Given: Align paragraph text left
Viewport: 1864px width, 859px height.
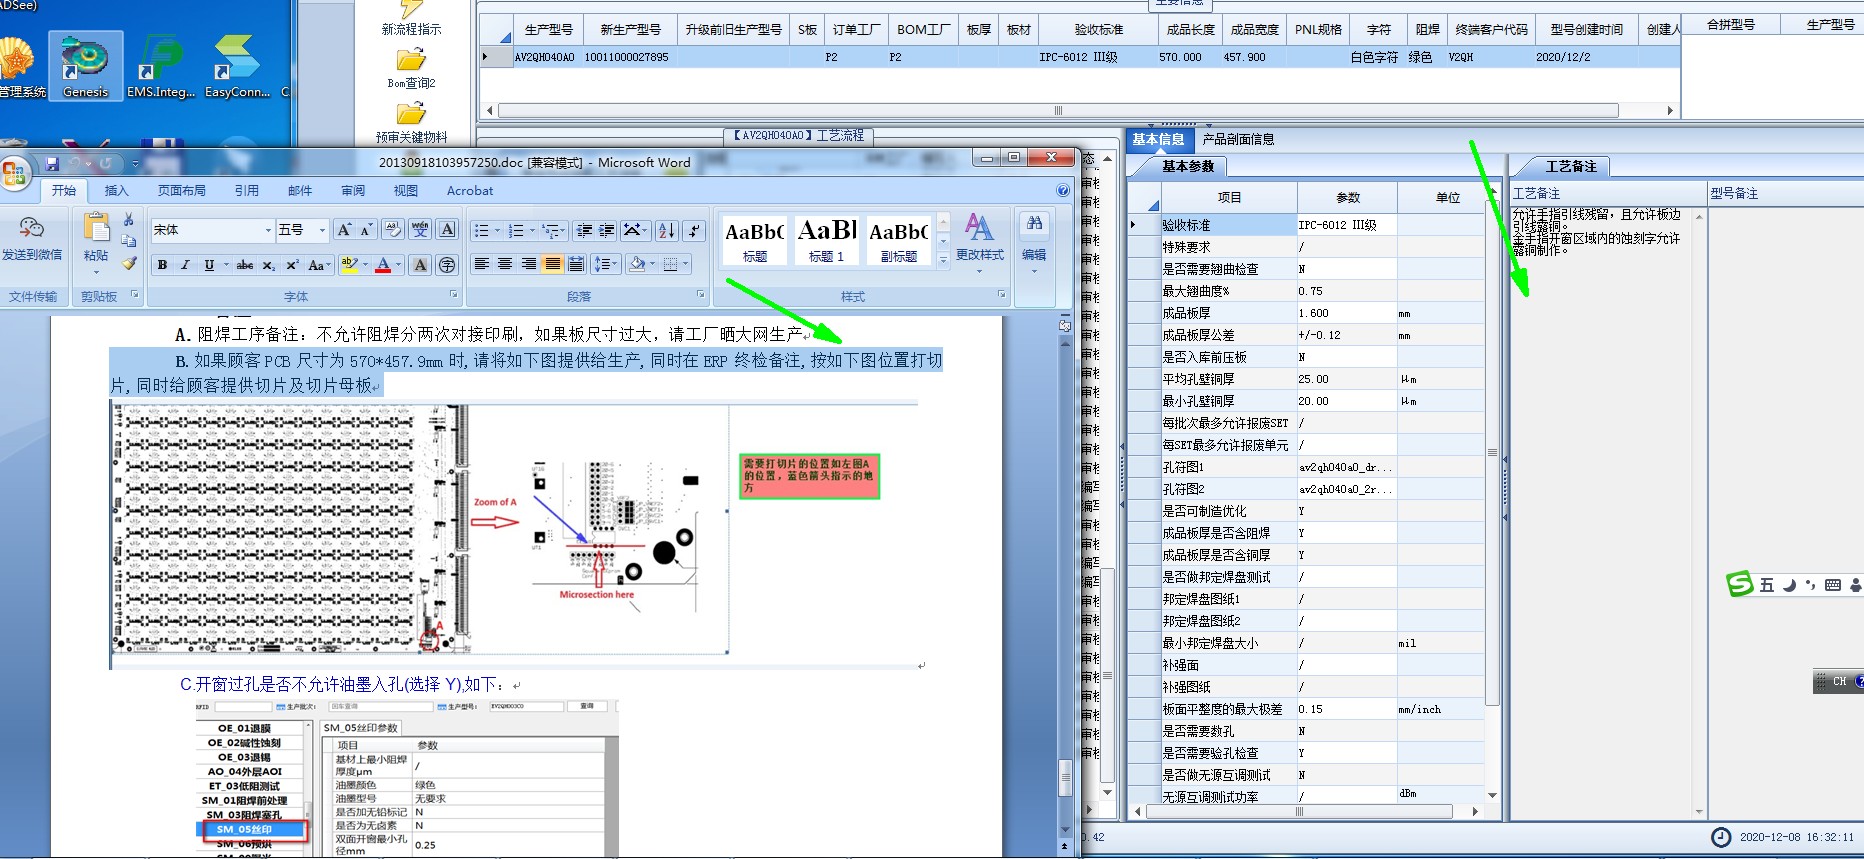Looking at the screenshot, I should [481, 264].
